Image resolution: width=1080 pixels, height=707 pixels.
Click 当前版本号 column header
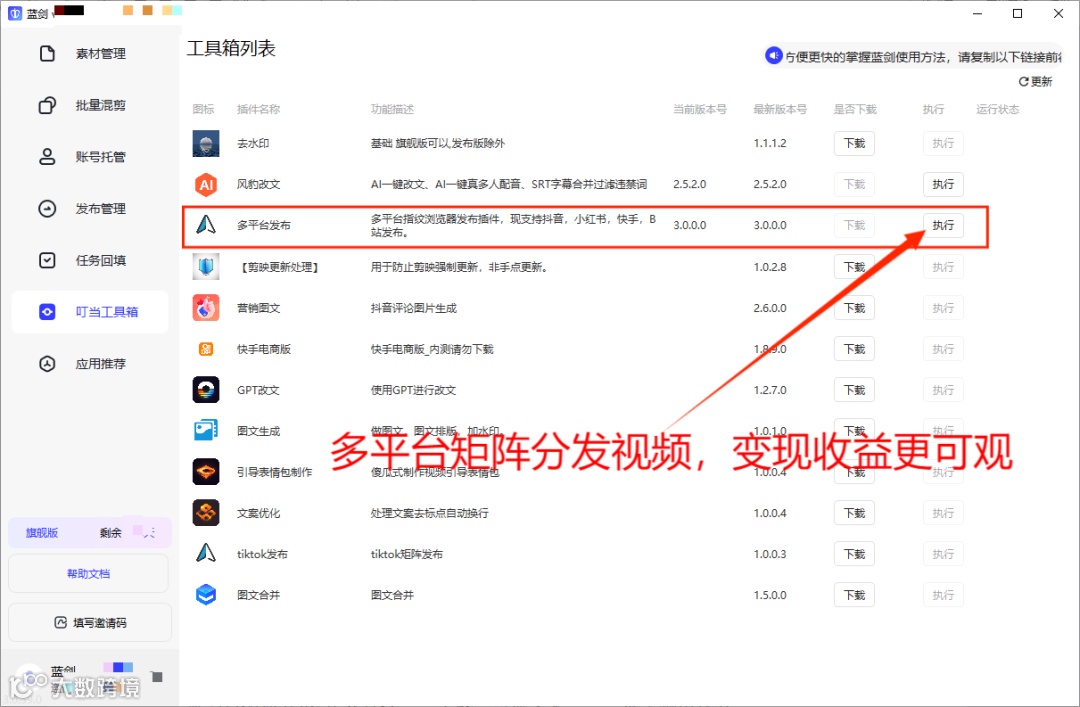point(699,109)
